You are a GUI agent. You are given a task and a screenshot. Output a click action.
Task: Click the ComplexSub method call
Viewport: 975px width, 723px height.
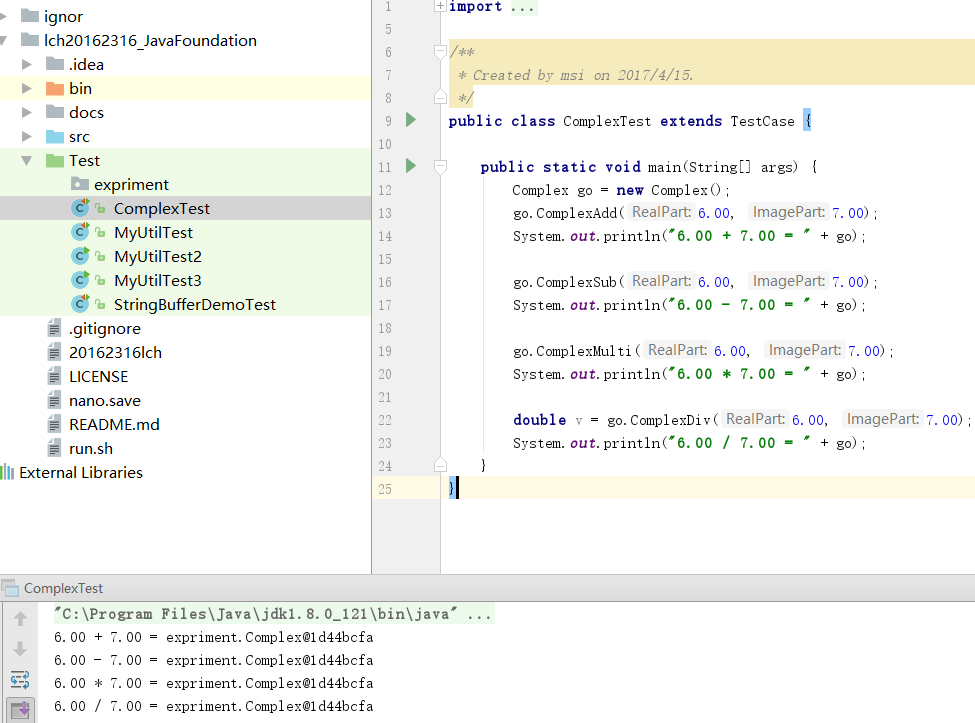tap(576, 282)
